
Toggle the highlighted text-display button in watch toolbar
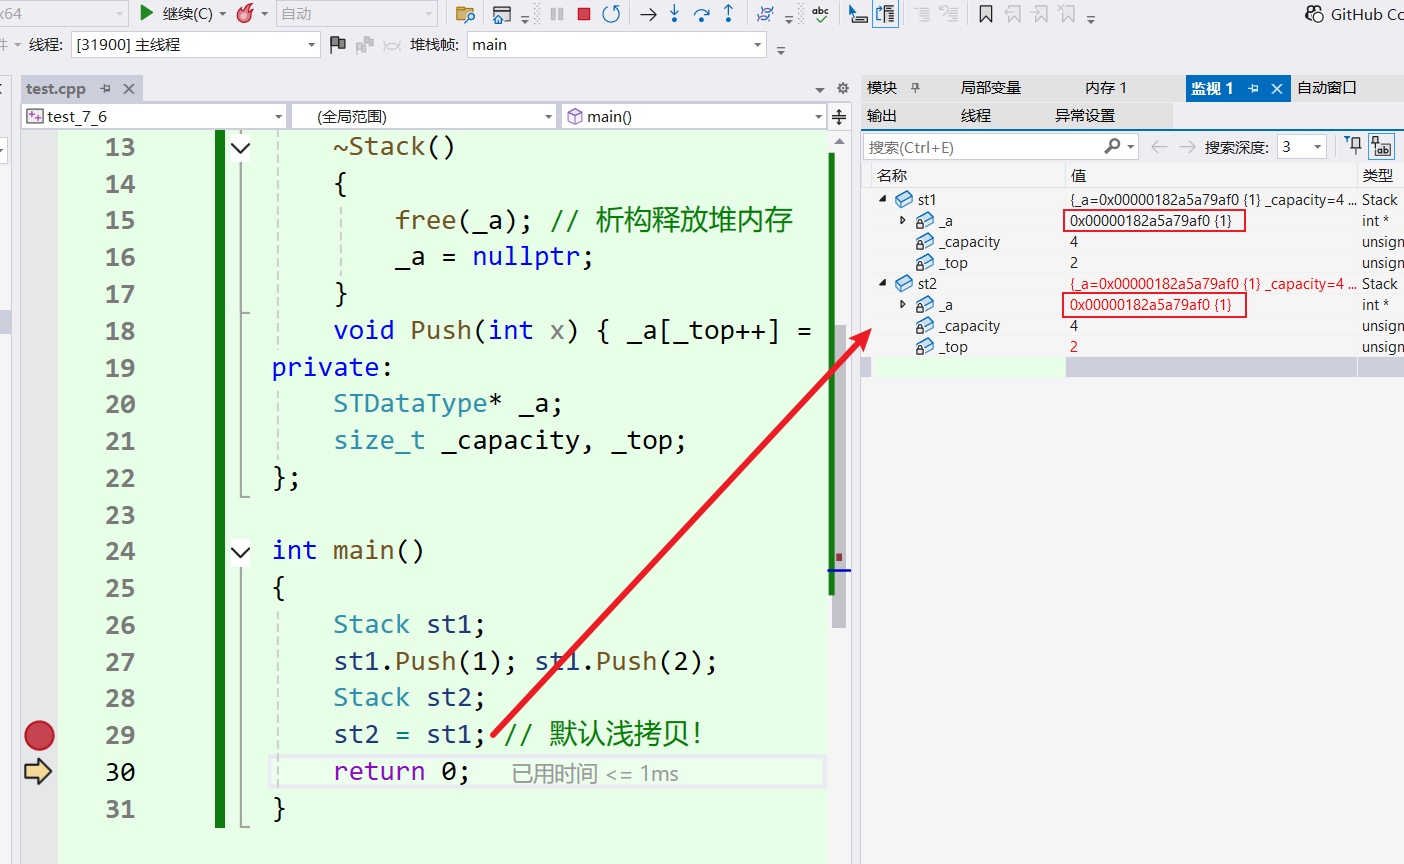click(1382, 146)
